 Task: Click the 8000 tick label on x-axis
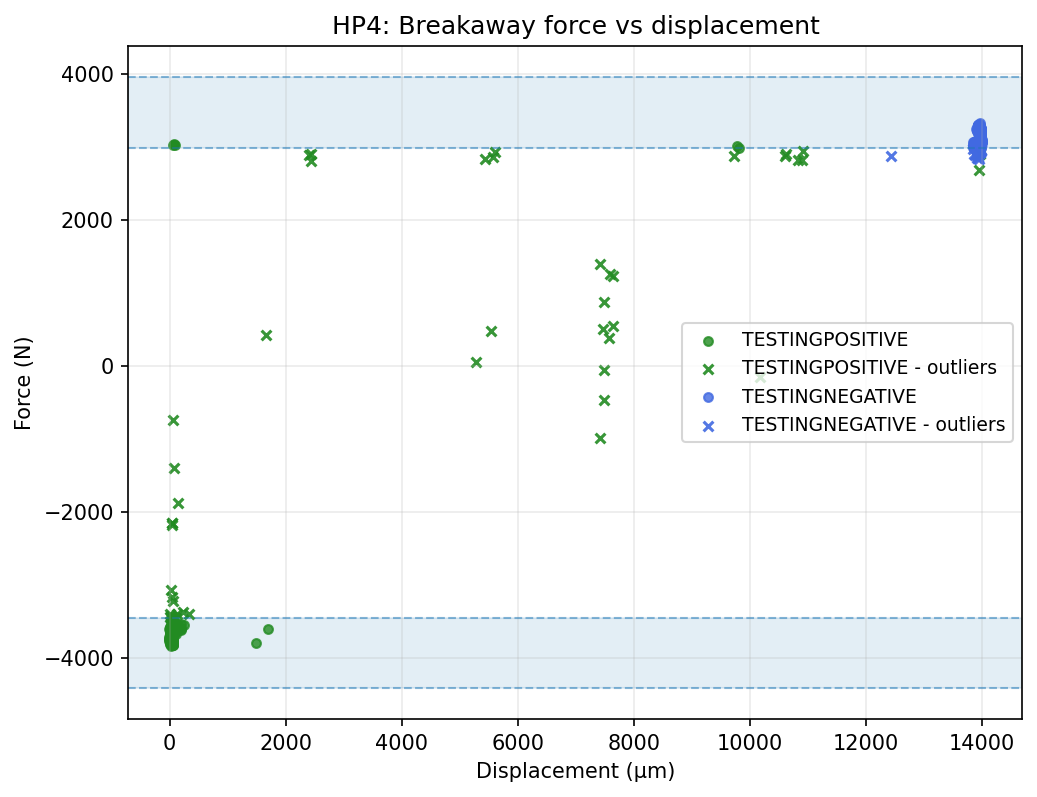tap(633, 744)
